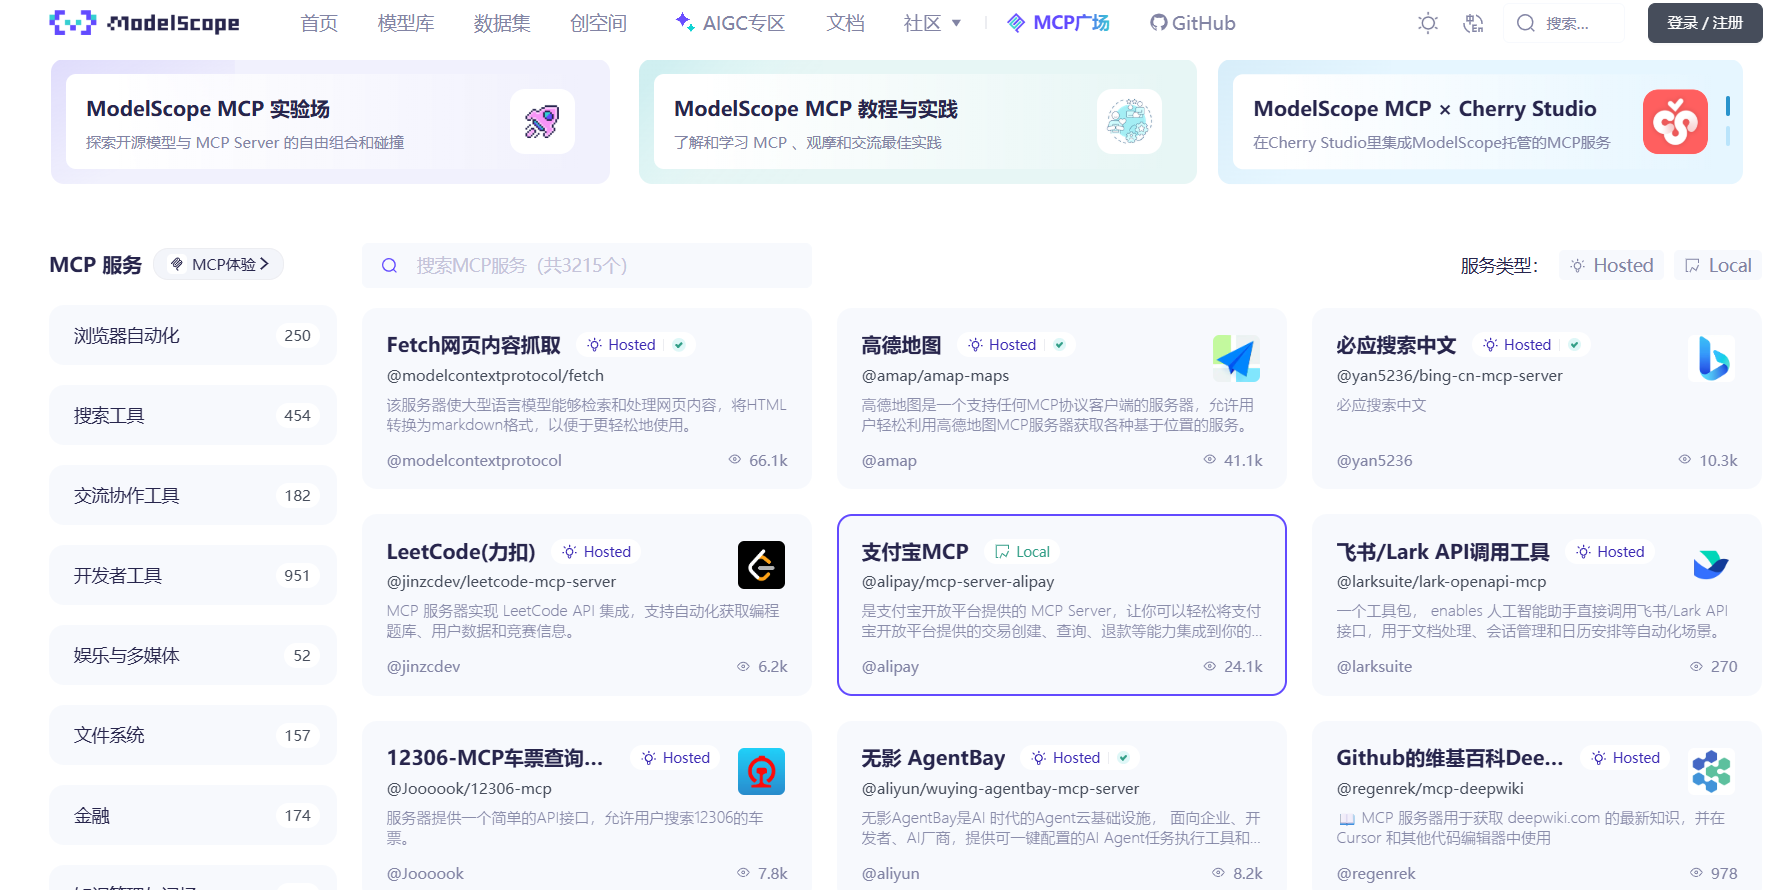The height and width of the screenshot is (890, 1784).
Task: Click the MCP 教程与实践 globe icon
Action: 1129,122
